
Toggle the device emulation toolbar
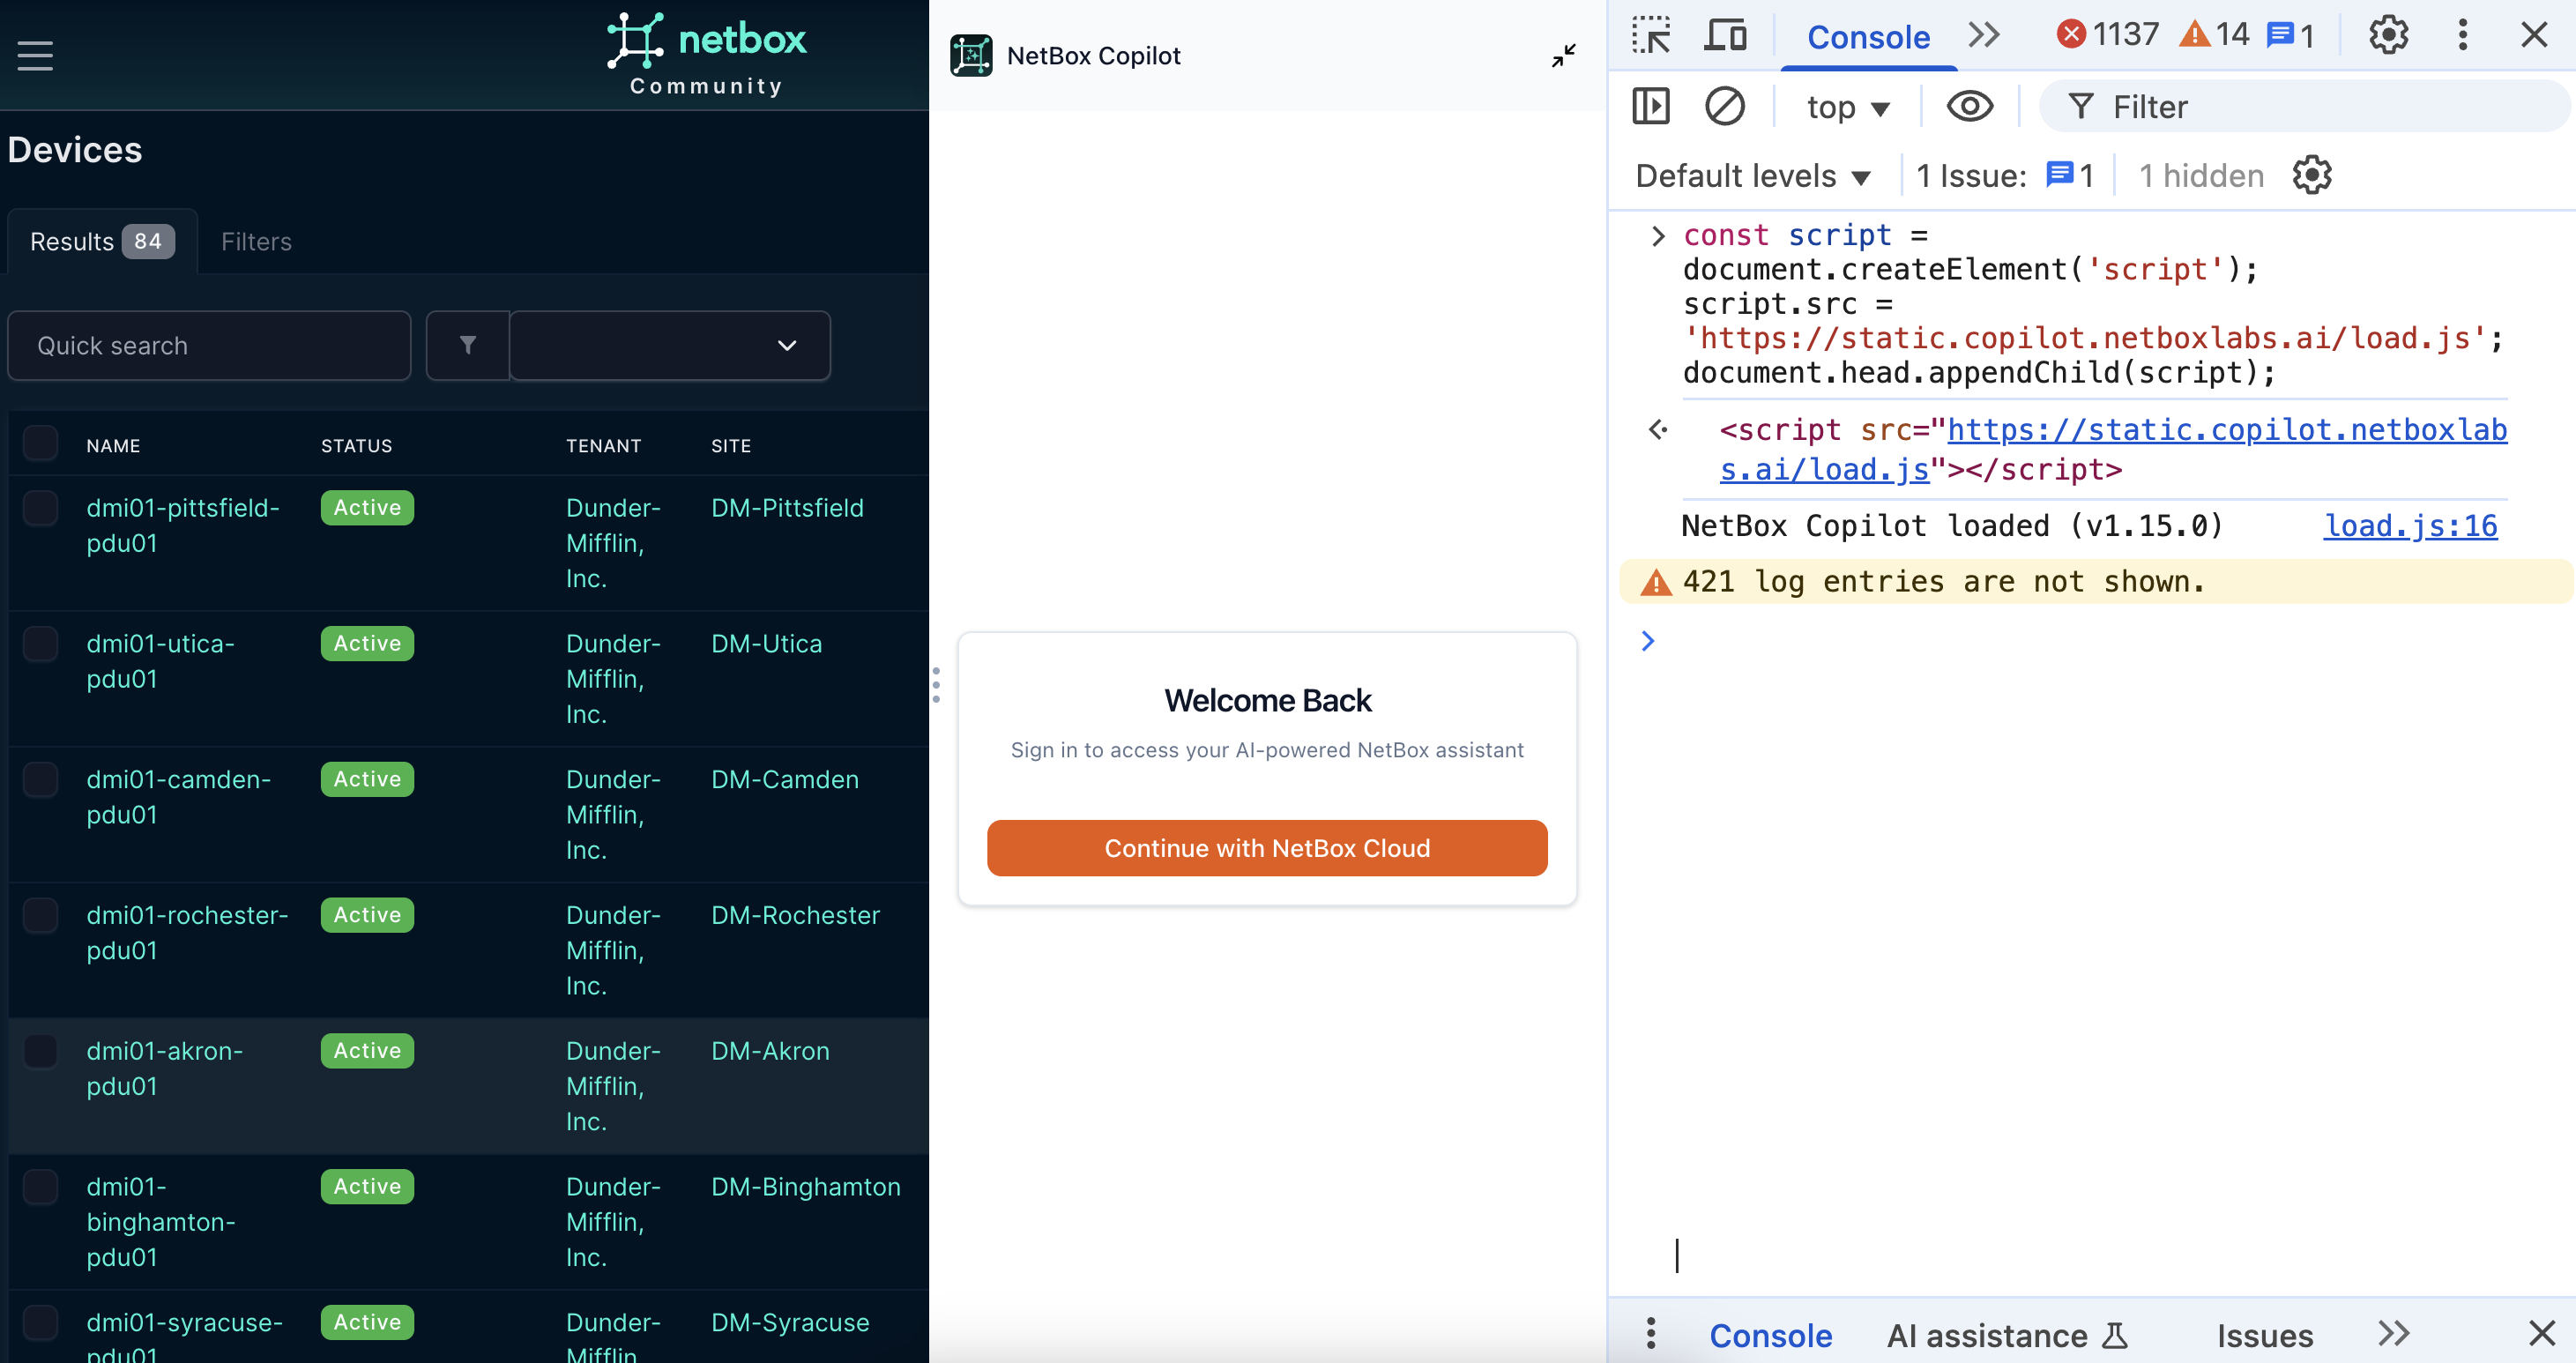tap(1726, 34)
